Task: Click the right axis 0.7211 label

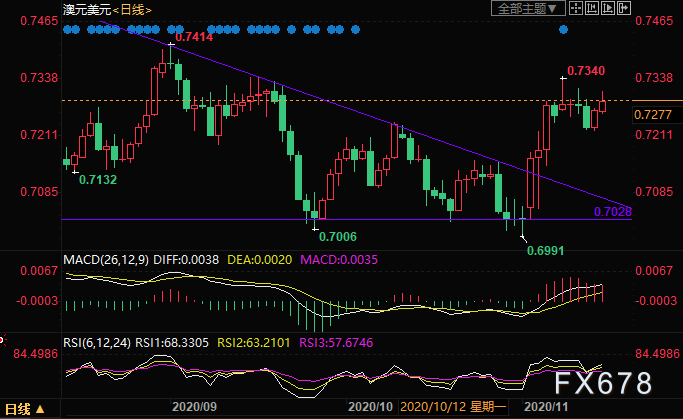Action: coord(654,135)
